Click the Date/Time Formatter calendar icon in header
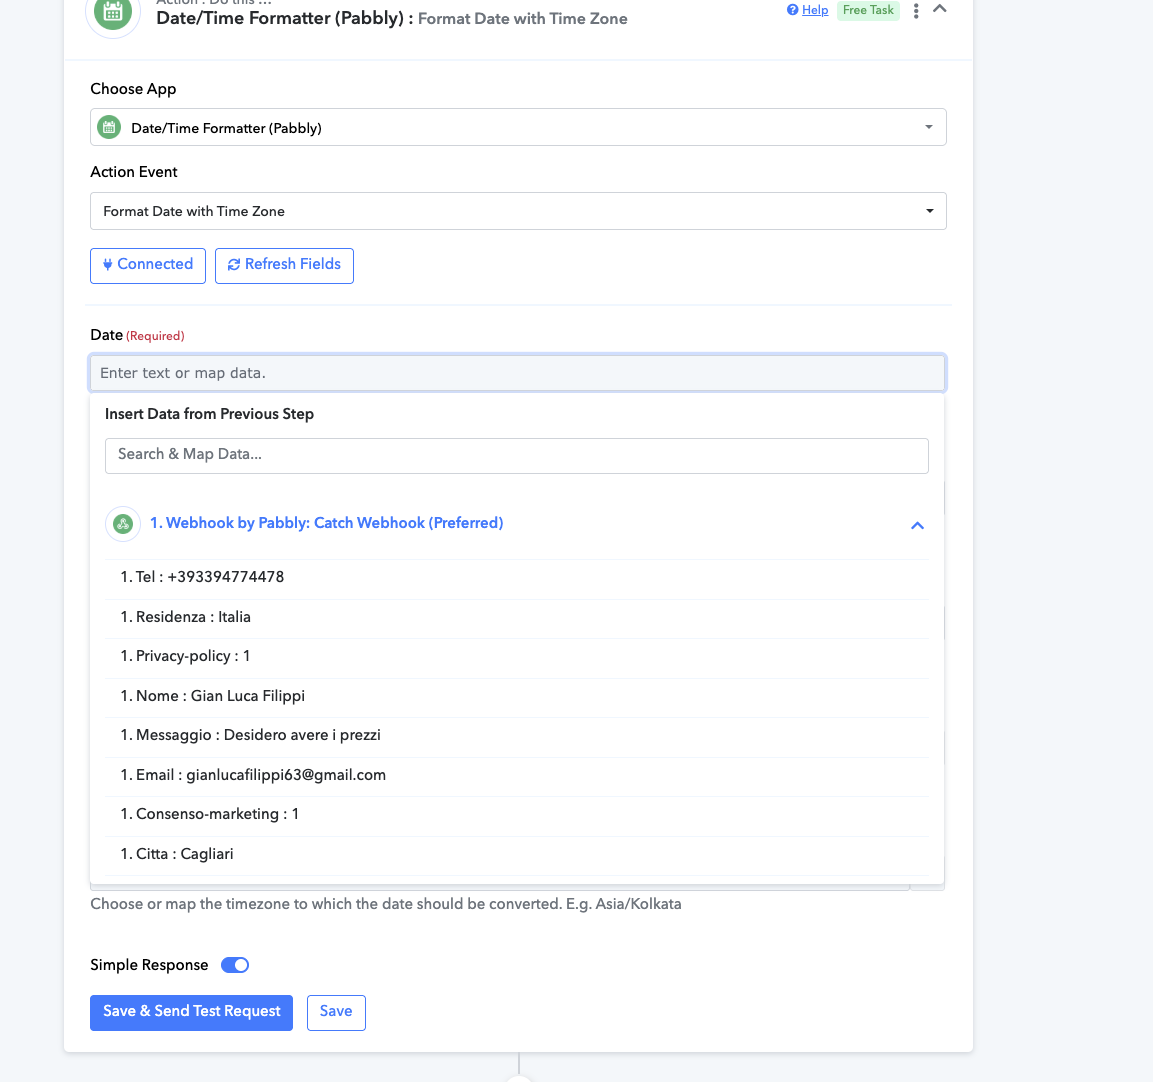This screenshot has height=1082, width=1153. 113,13
